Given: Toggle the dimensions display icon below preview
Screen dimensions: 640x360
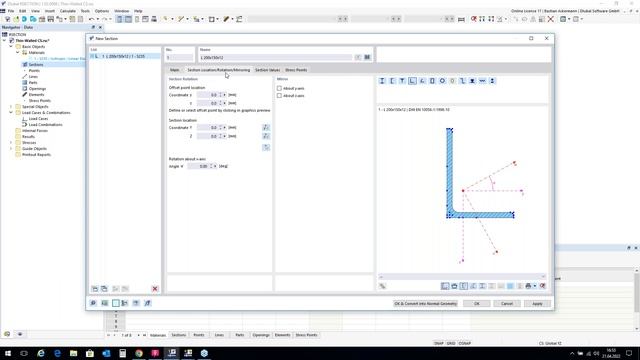Looking at the screenshot, I should (464, 286).
